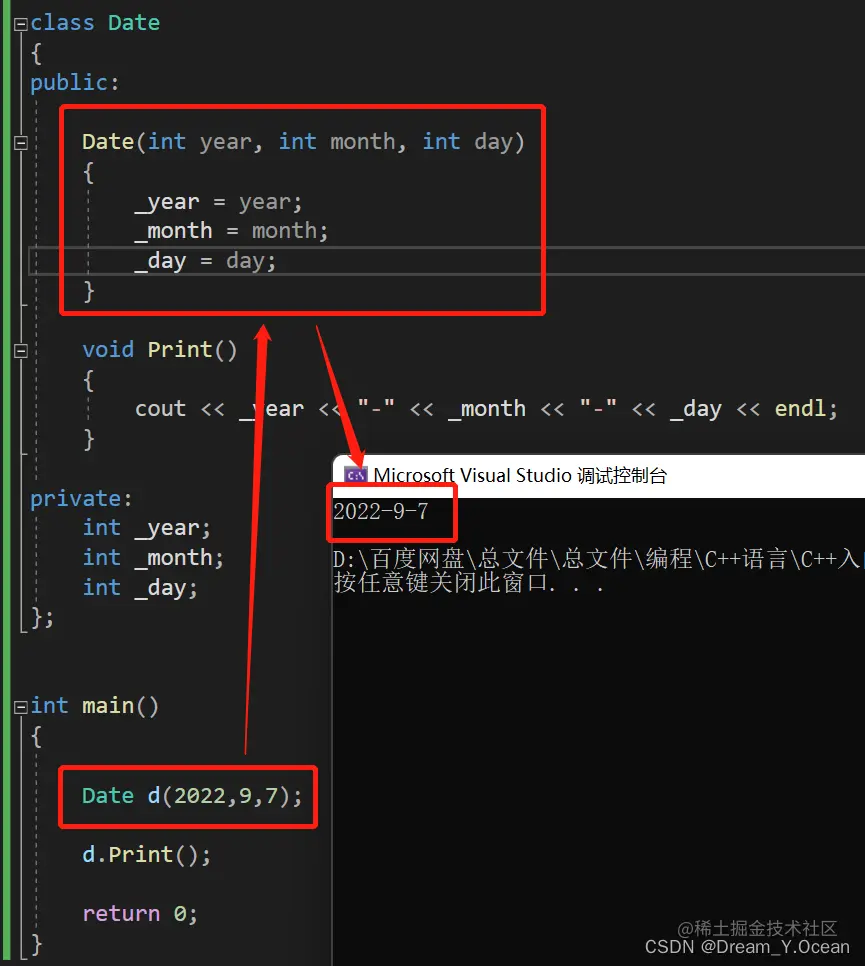Place cursor on '_year = year;' line

pyautogui.click(x=219, y=202)
